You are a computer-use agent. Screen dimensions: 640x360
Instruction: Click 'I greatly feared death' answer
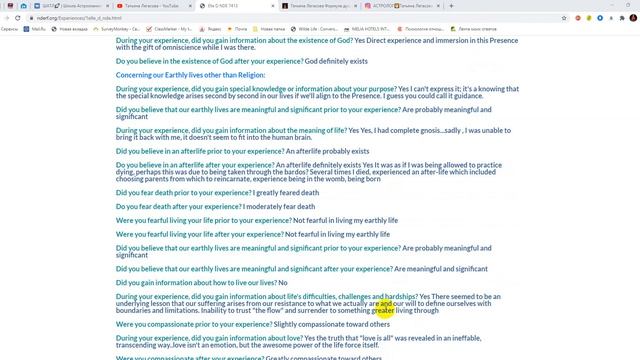point(286,193)
